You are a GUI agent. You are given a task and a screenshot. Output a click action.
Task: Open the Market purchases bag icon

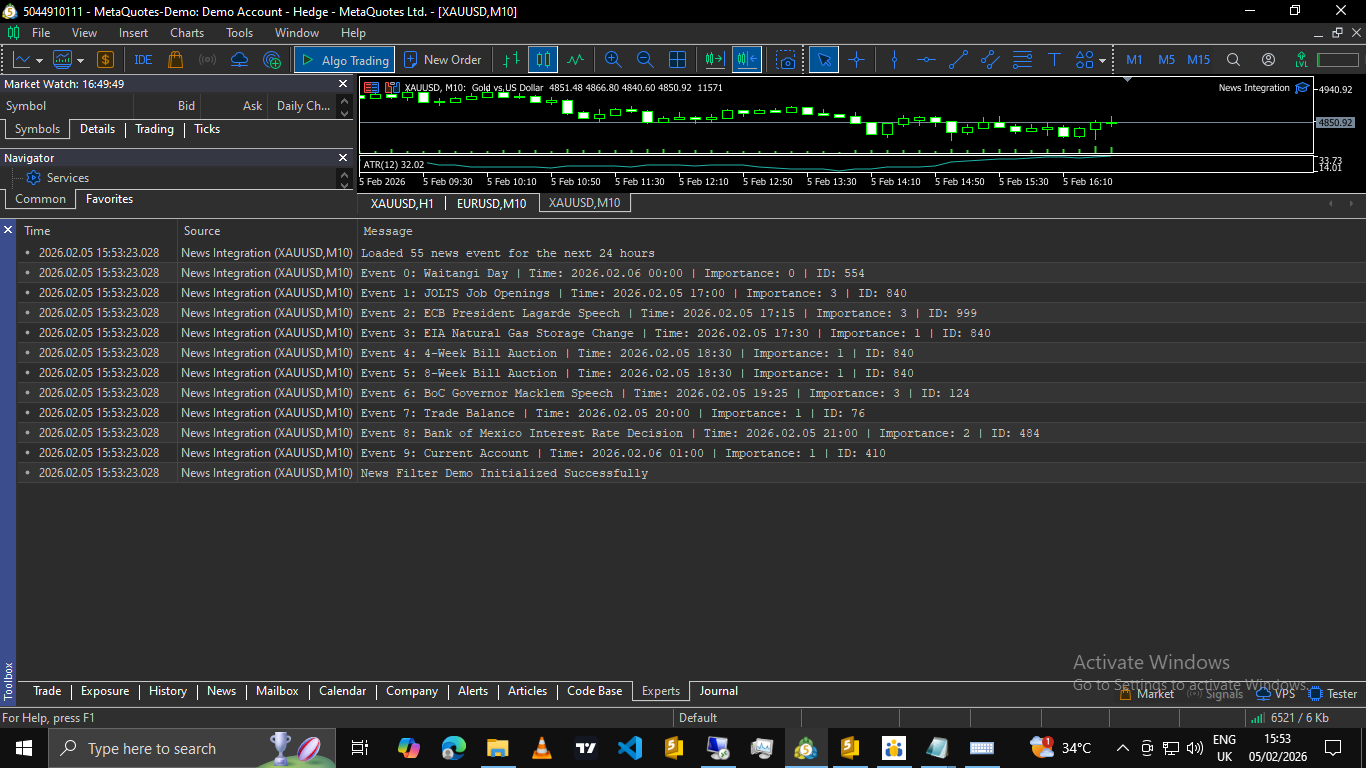[175, 59]
